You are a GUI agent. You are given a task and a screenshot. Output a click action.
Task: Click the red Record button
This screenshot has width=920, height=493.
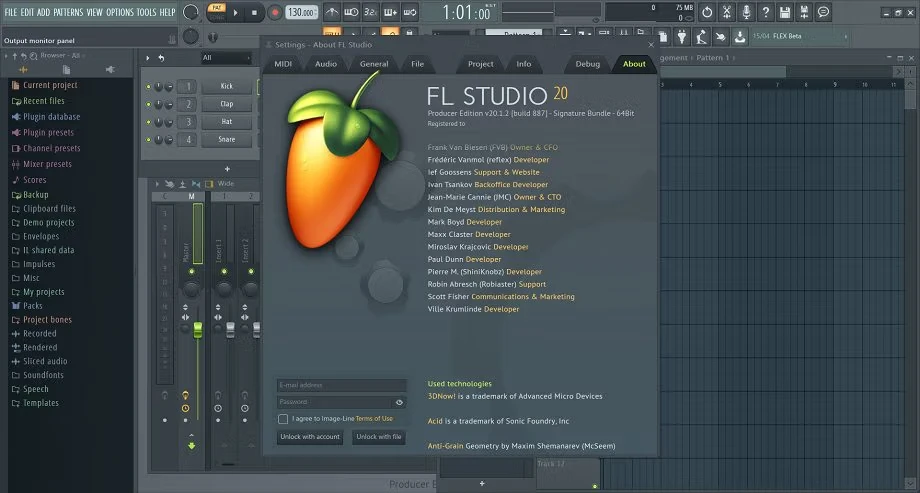tap(274, 13)
